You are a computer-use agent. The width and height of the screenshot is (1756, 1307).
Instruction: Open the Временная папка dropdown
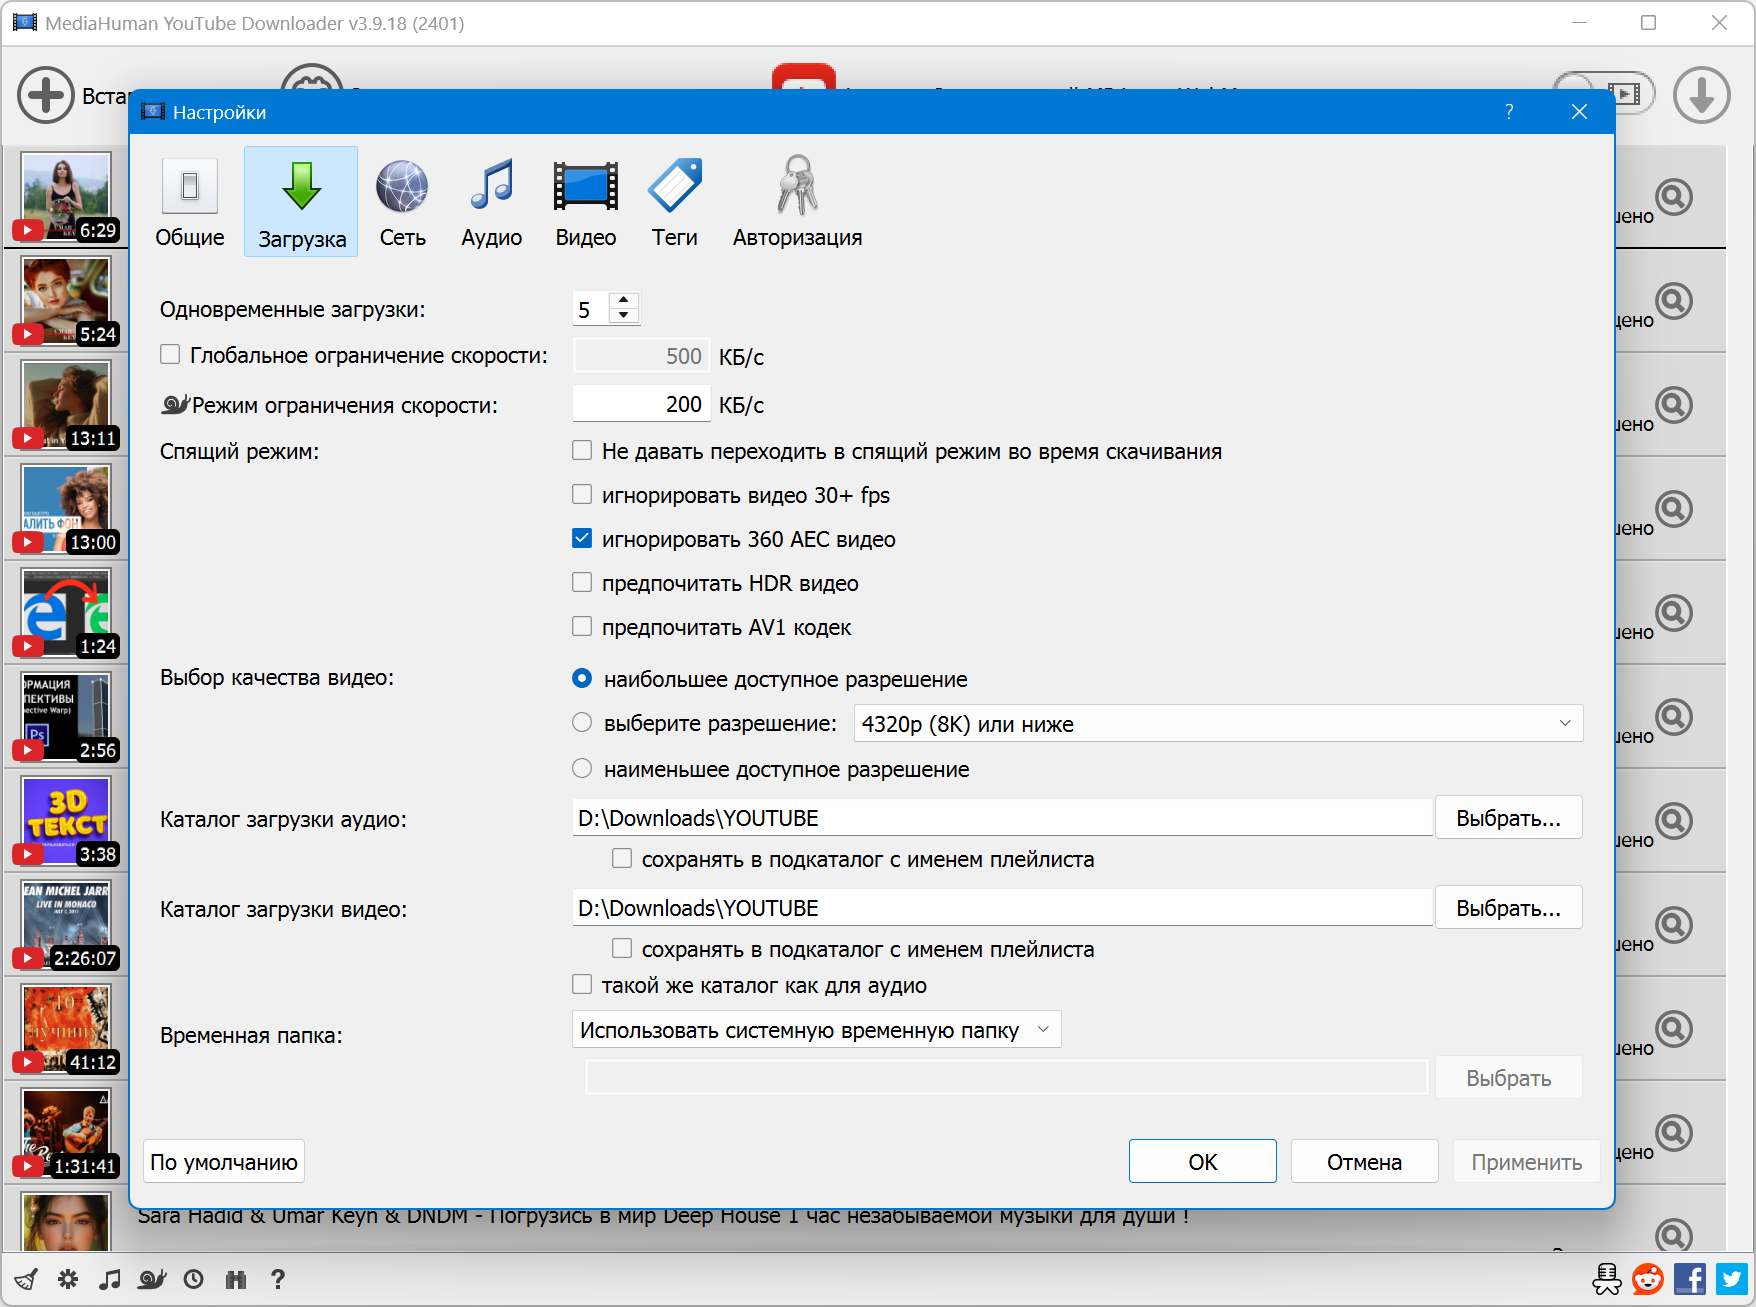point(816,1030)
